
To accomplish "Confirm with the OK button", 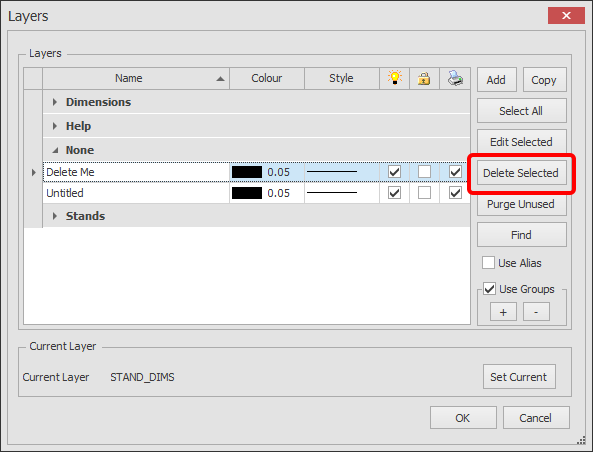I will [x=463, y=418].
